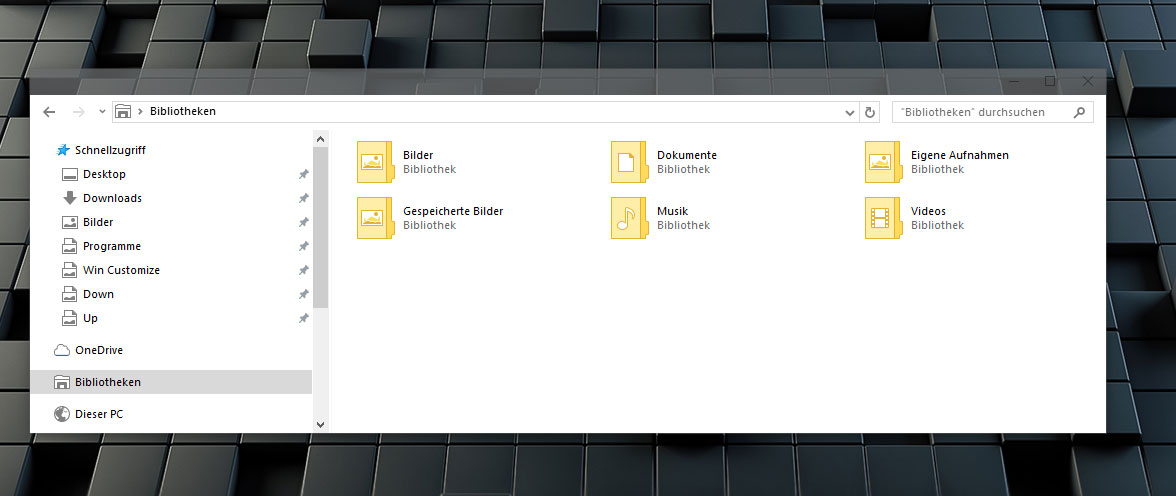Click the Win Customize folder icon
The height and width of the screenshot is (496, 1176).
coord(69,270)
